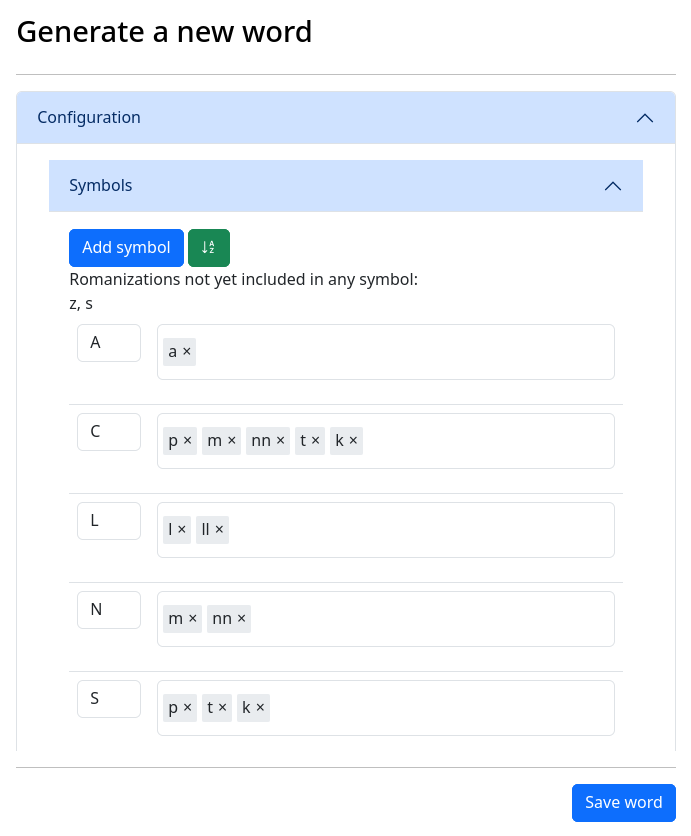Collapse the Symbols section chevron
691x836 pixels.
pos(613,186)
